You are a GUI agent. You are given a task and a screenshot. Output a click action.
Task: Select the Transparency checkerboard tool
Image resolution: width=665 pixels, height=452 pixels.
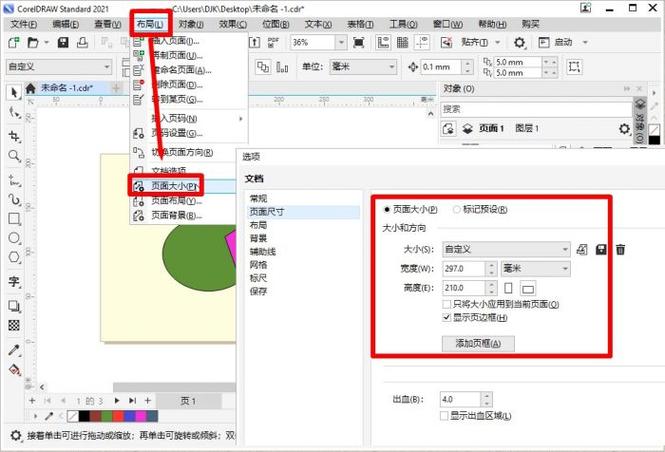coord(14,325)
